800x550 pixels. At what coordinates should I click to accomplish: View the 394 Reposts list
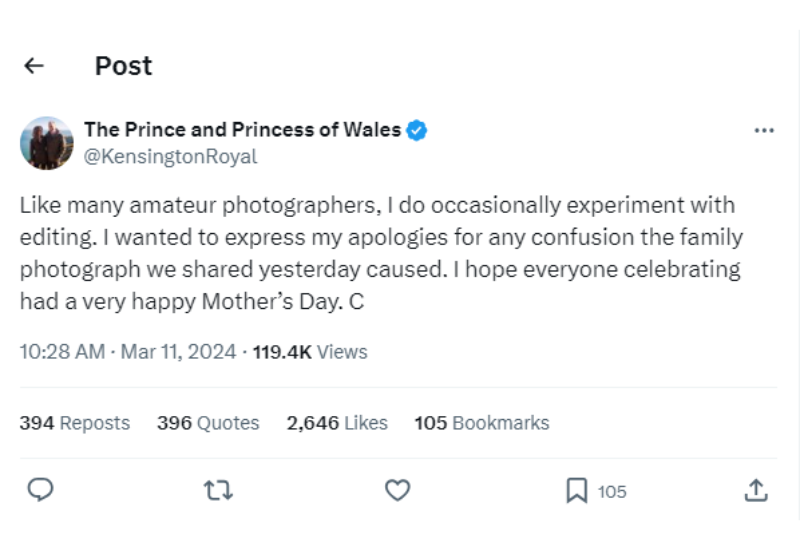coord(75,423)
